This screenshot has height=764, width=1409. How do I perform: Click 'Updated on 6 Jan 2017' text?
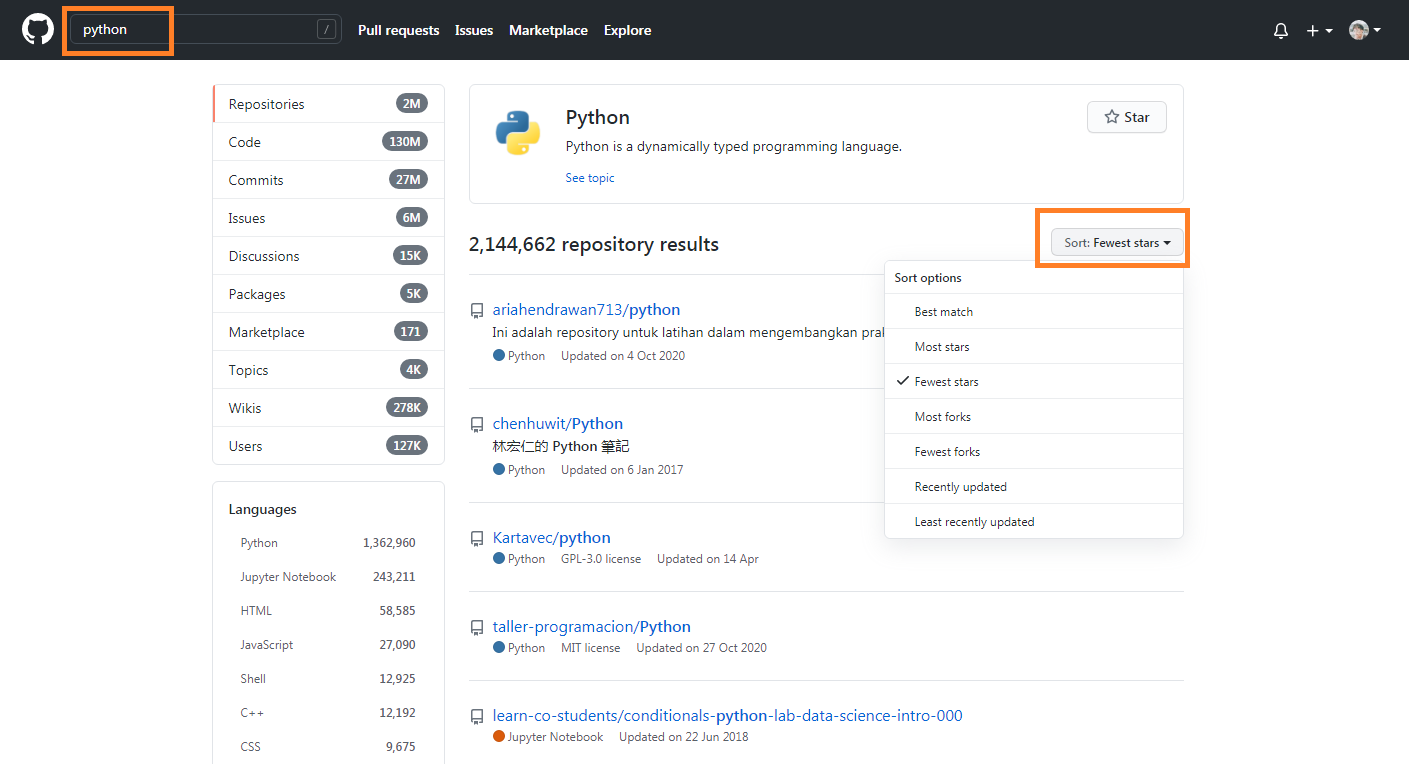click(x=622, y=470)
